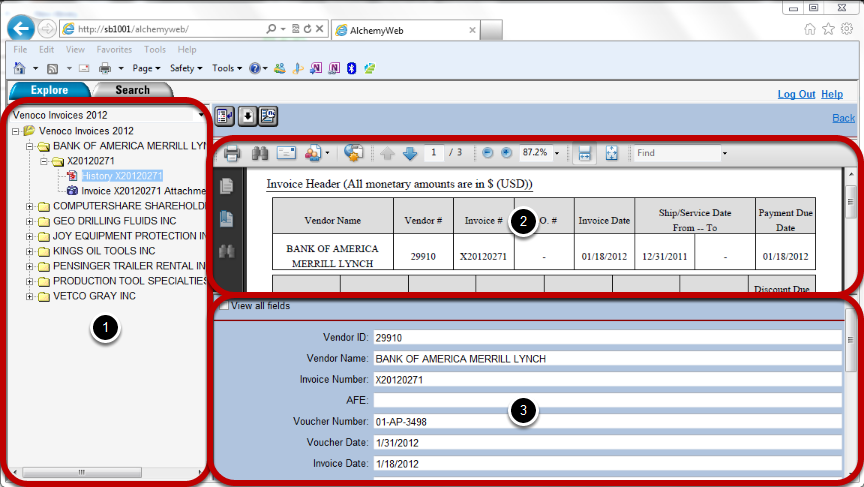Collapse the X20120271 folder node
864x487 pixels.
[x=44, y=161]
